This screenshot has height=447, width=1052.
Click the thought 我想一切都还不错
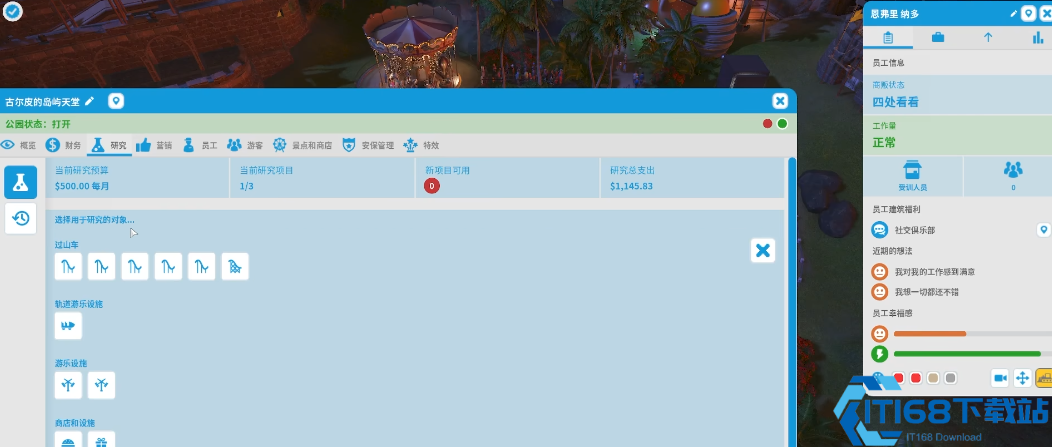[x=927, y=293]
